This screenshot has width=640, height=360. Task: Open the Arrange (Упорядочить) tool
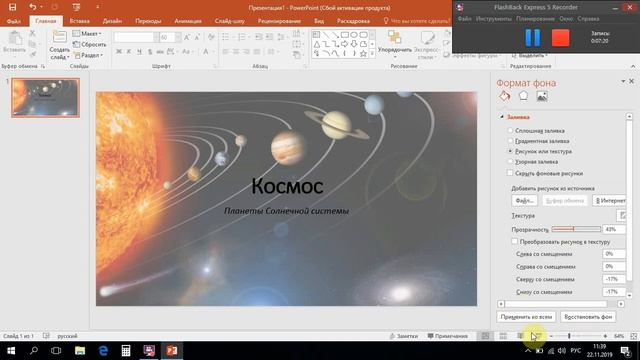pos(394,44)
